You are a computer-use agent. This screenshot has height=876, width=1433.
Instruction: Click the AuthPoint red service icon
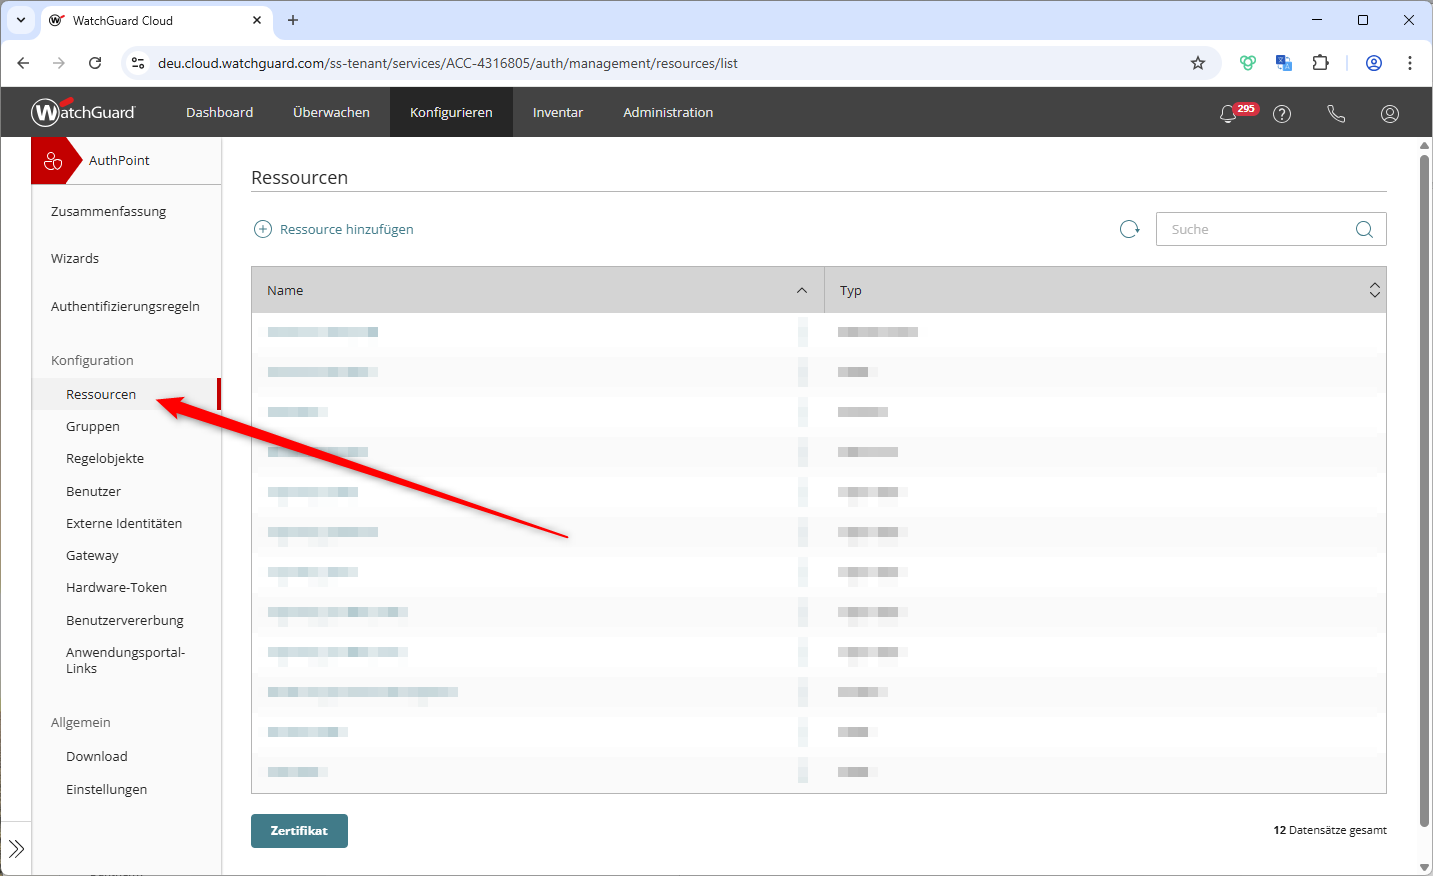(x=54, y=161)
